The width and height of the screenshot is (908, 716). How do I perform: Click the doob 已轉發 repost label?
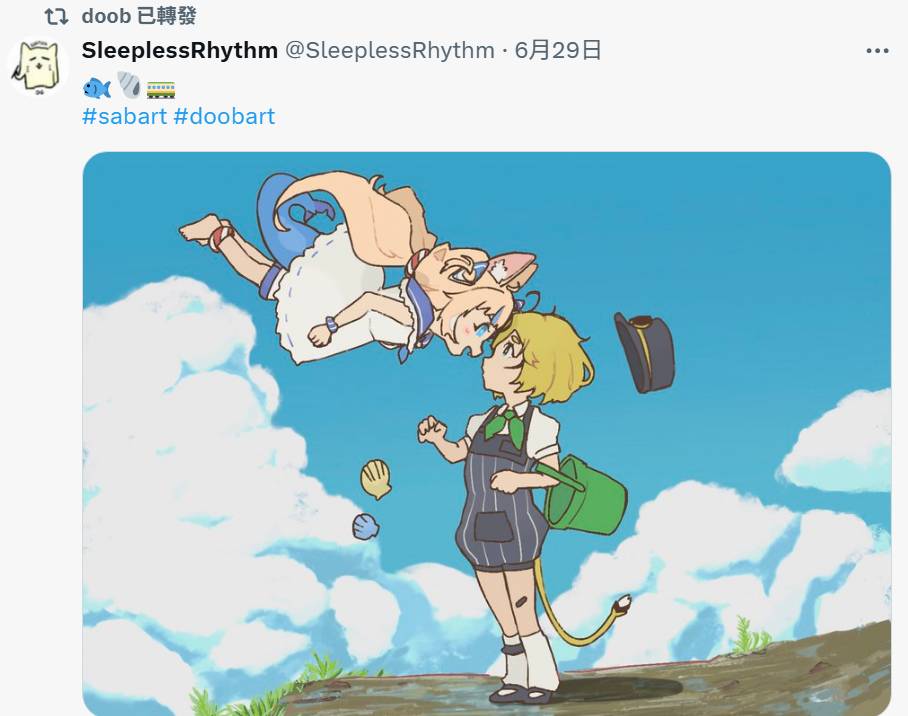click(139, 16)
